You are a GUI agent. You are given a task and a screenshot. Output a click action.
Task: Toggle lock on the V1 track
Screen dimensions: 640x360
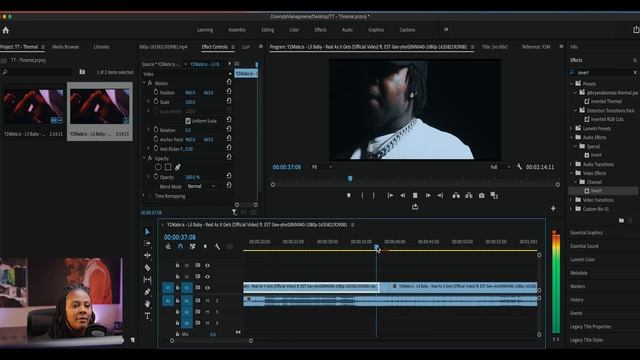pos(178,288)
